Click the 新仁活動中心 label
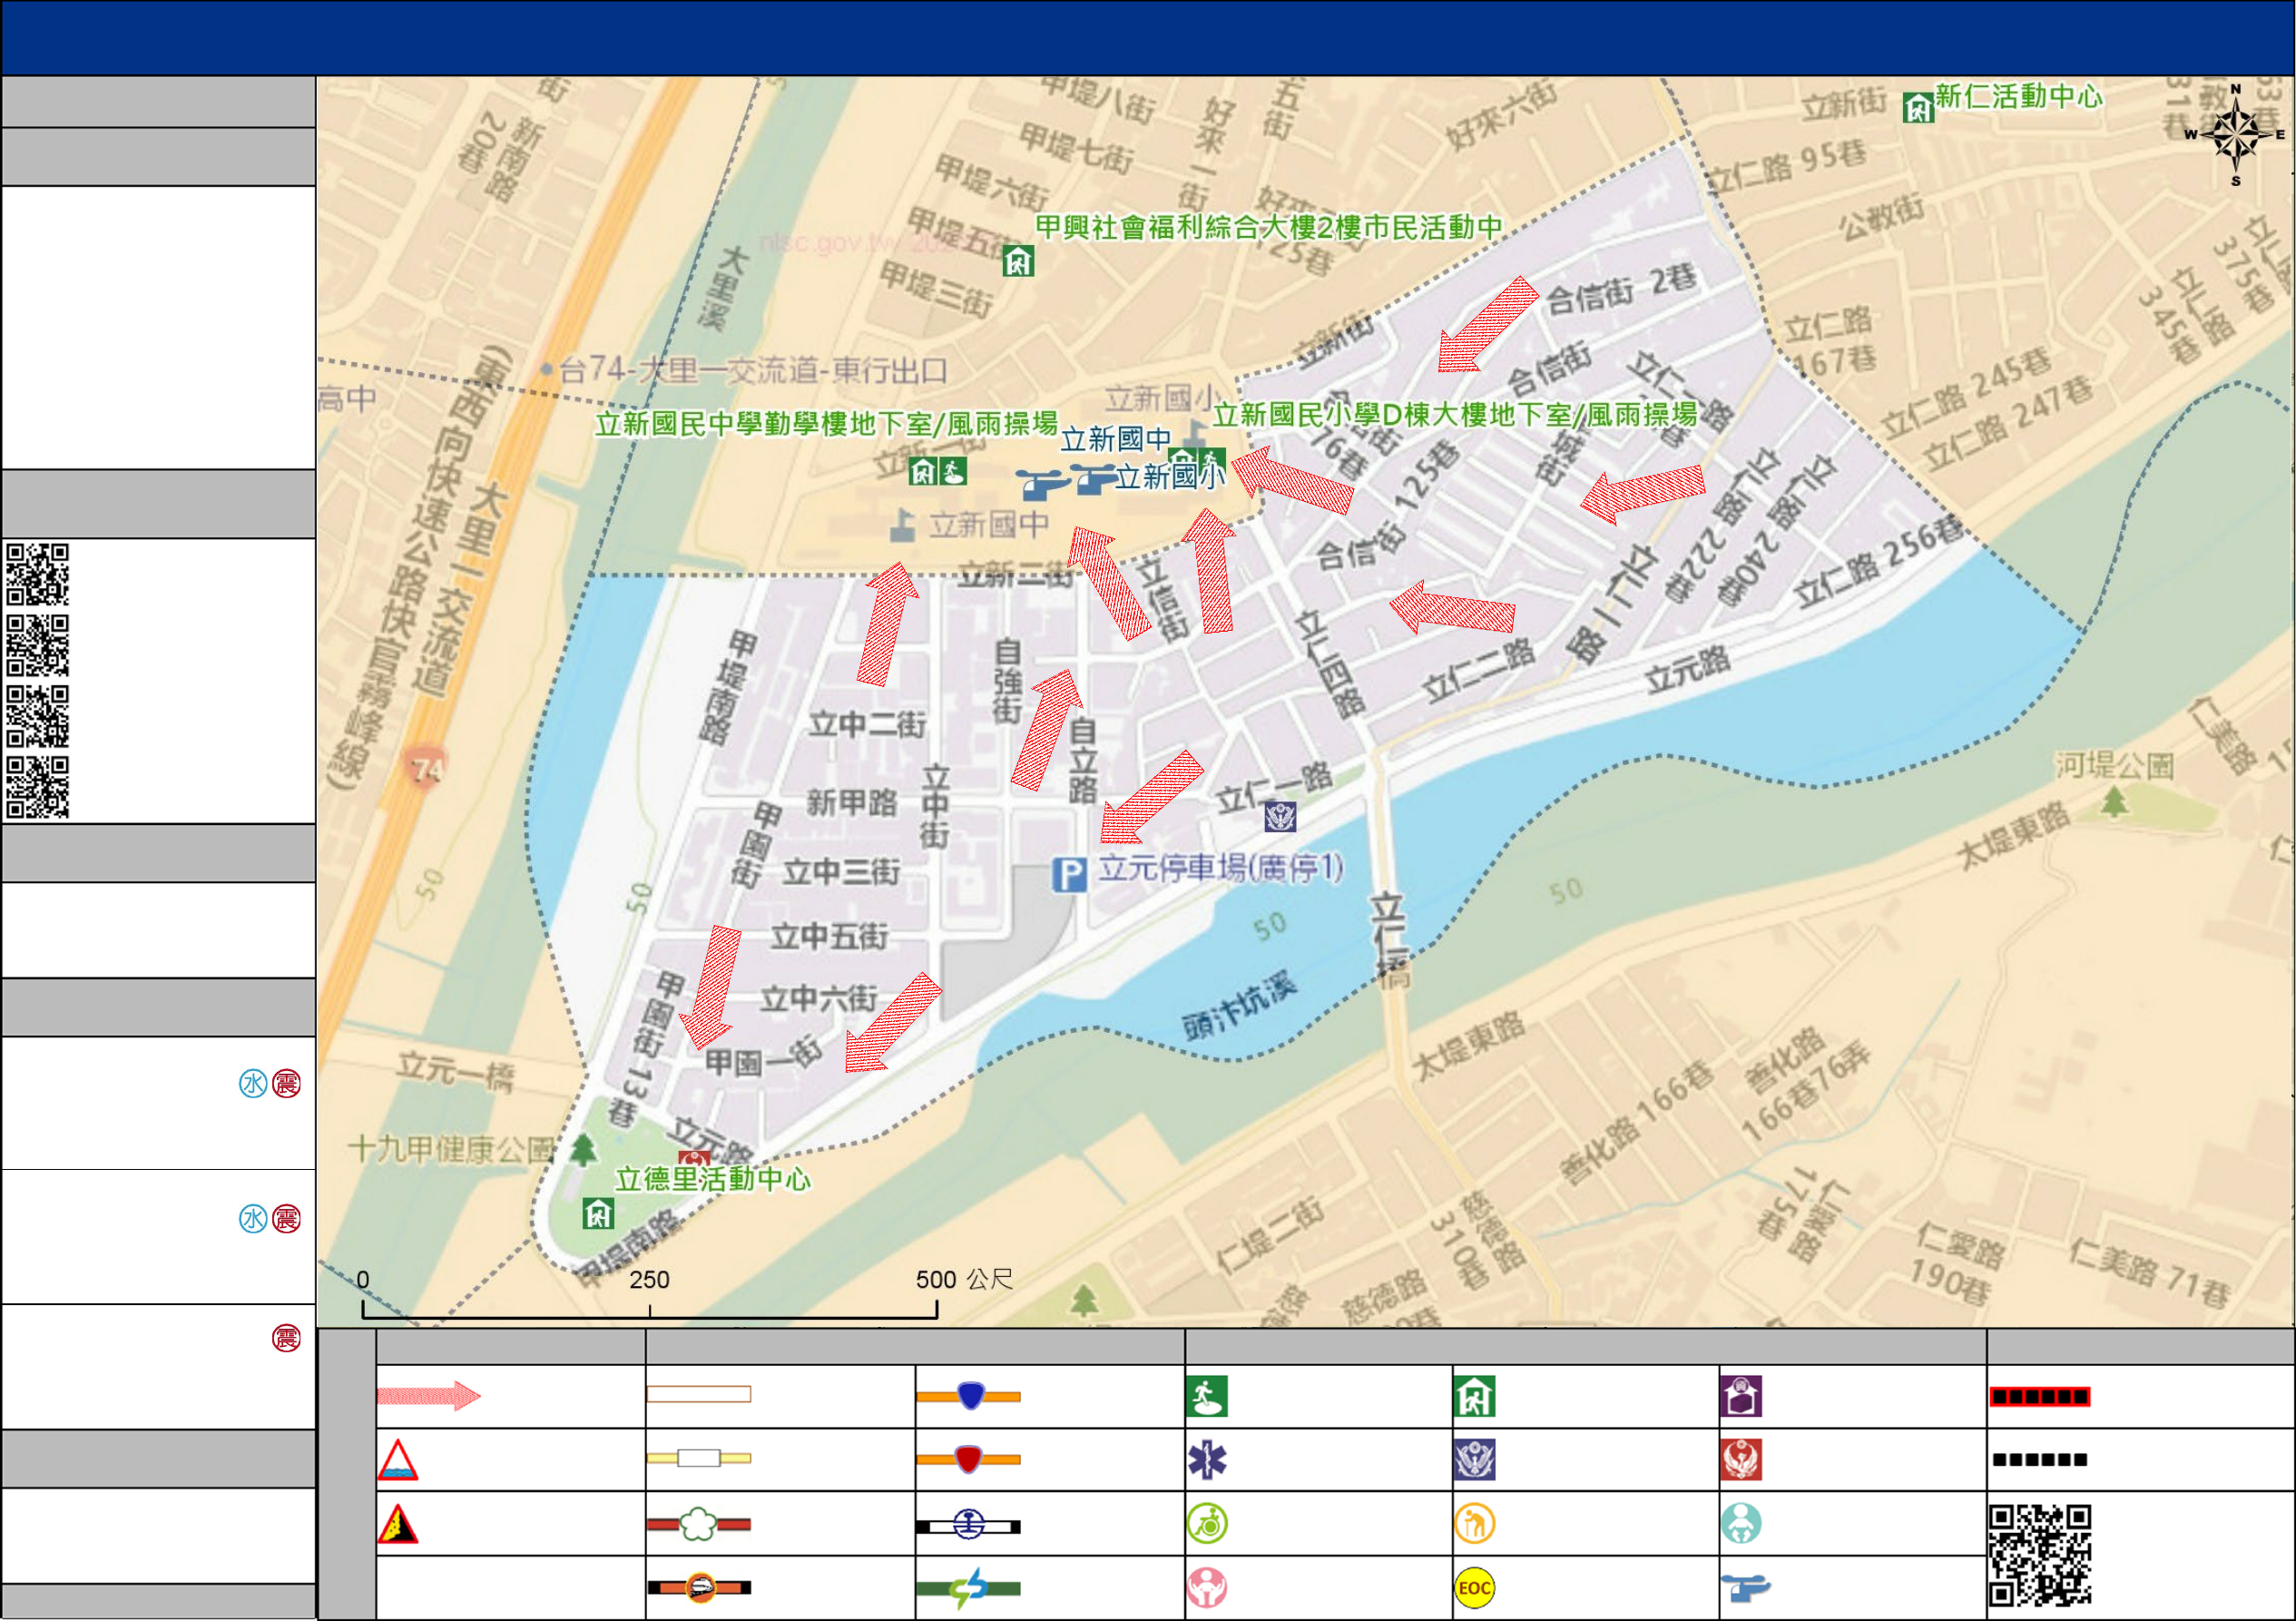 pyautogui.click(x=2018, y=96)
